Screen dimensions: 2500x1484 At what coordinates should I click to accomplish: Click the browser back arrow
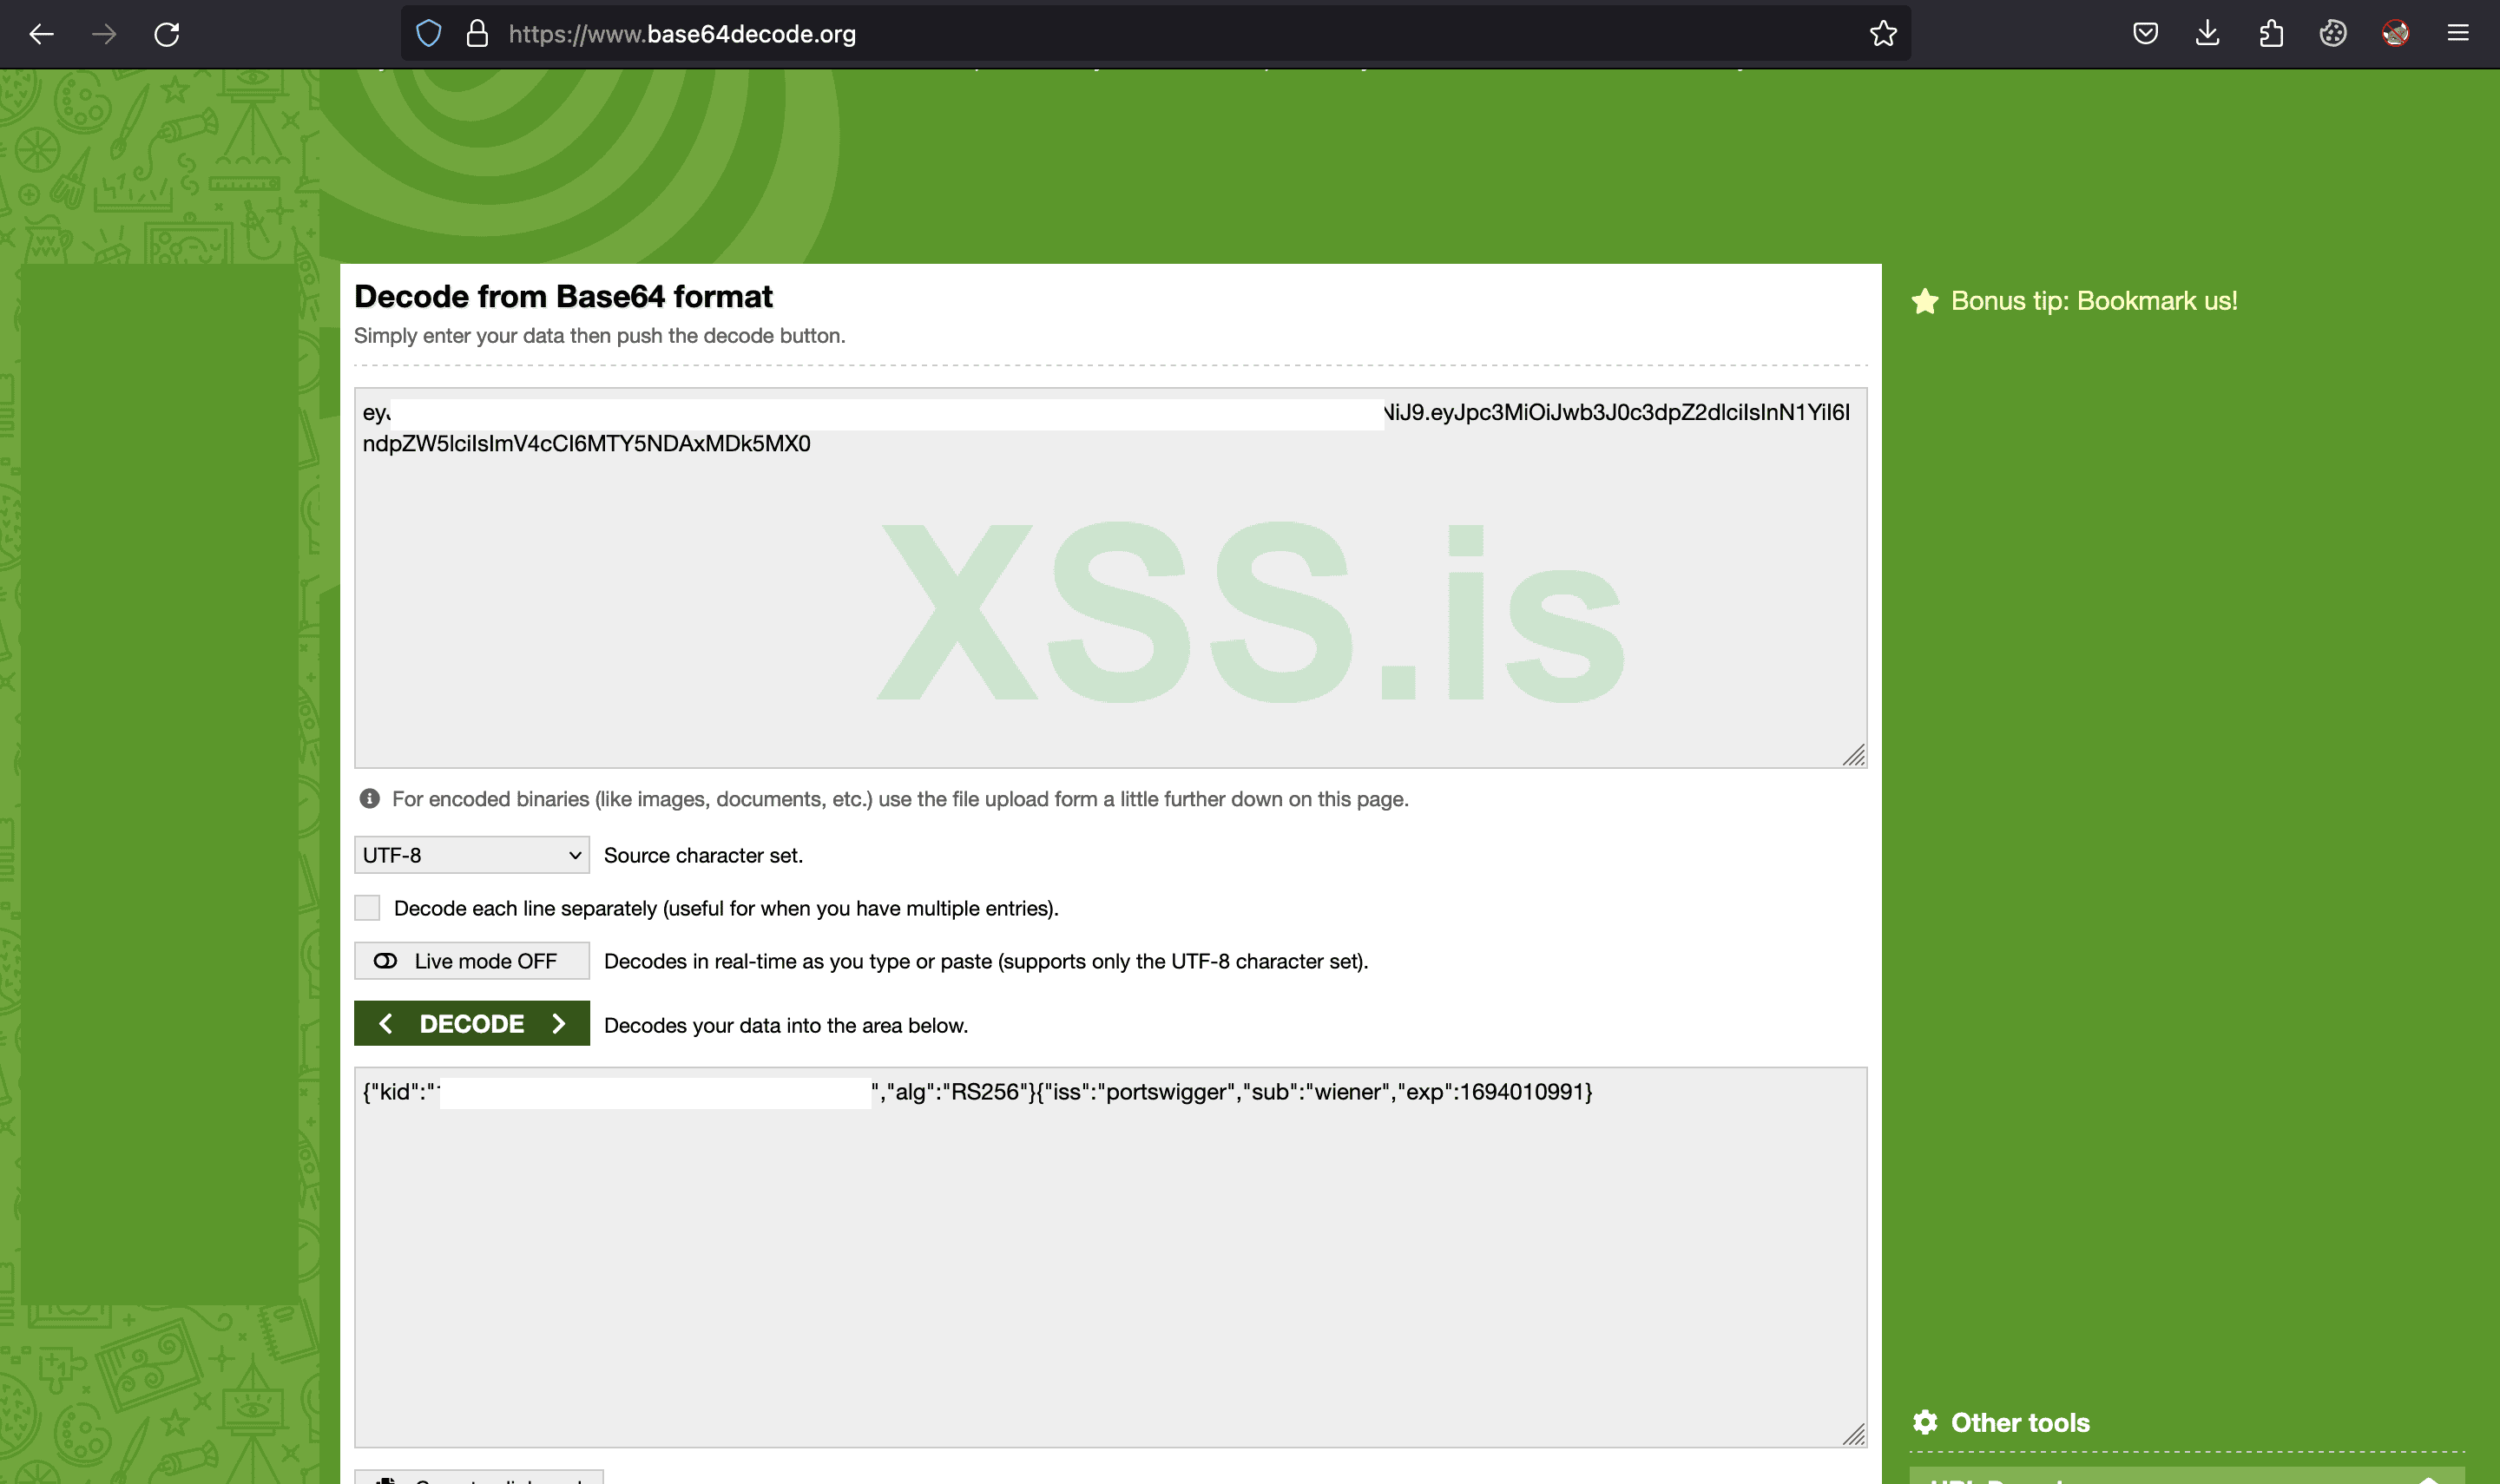click(x=41, y=34)
